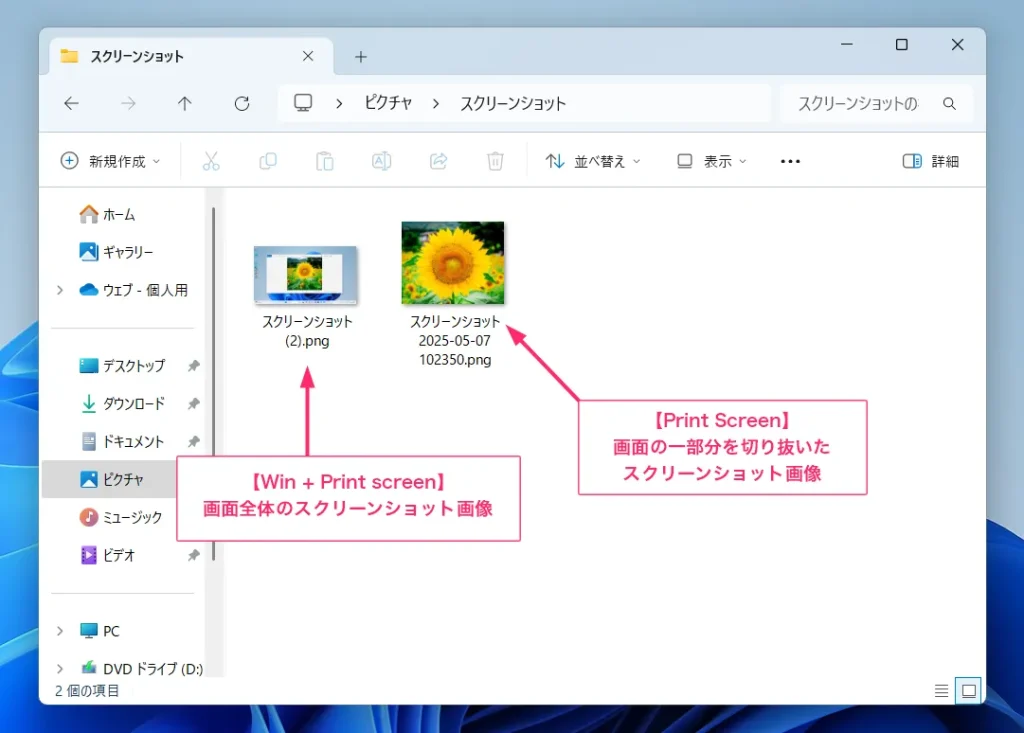Viewport: 1024px width, 733px height.
Task: Go up one folder level
Action: pos(185,103)
